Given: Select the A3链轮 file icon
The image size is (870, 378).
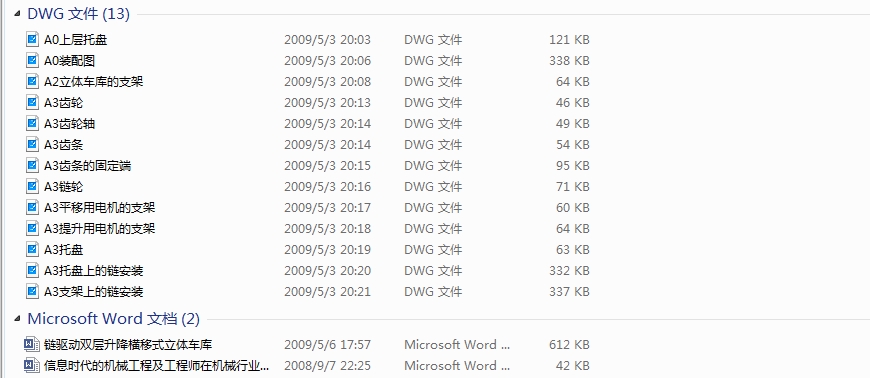Looking at the screenshot, I should 32,187.
